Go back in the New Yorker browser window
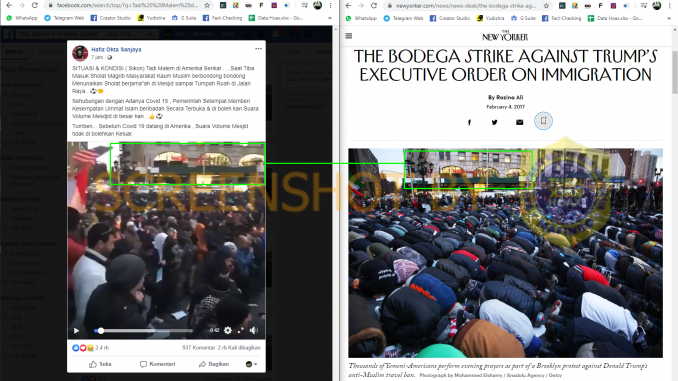The width and height of the screenshot is (678, 381). (349, 6)
